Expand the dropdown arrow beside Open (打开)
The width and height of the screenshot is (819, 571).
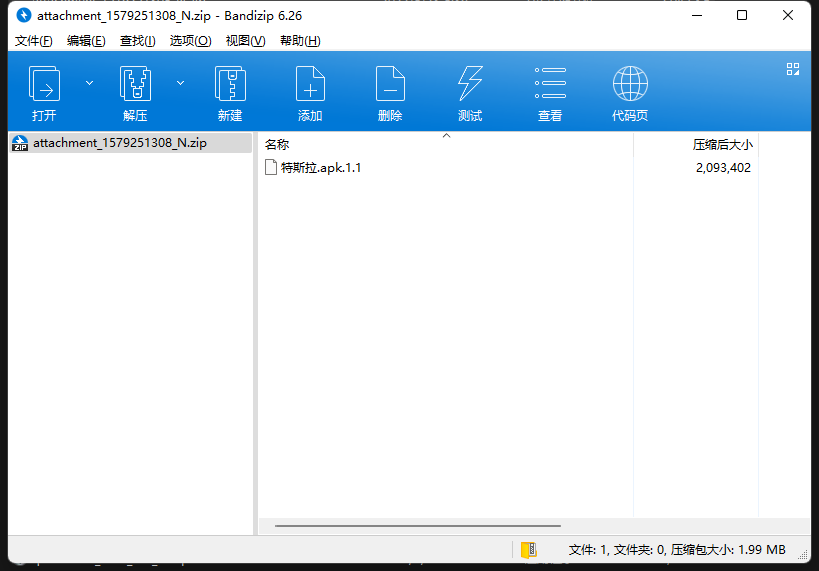click(x=89, y=83)
